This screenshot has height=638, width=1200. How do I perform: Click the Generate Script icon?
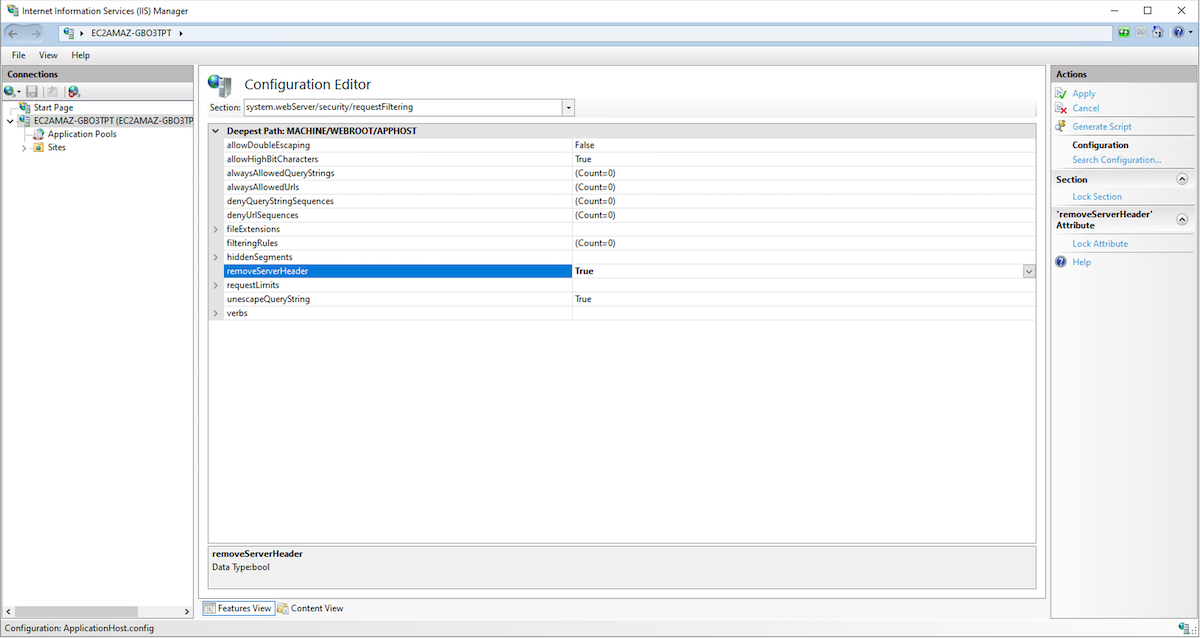(1062, 127)
